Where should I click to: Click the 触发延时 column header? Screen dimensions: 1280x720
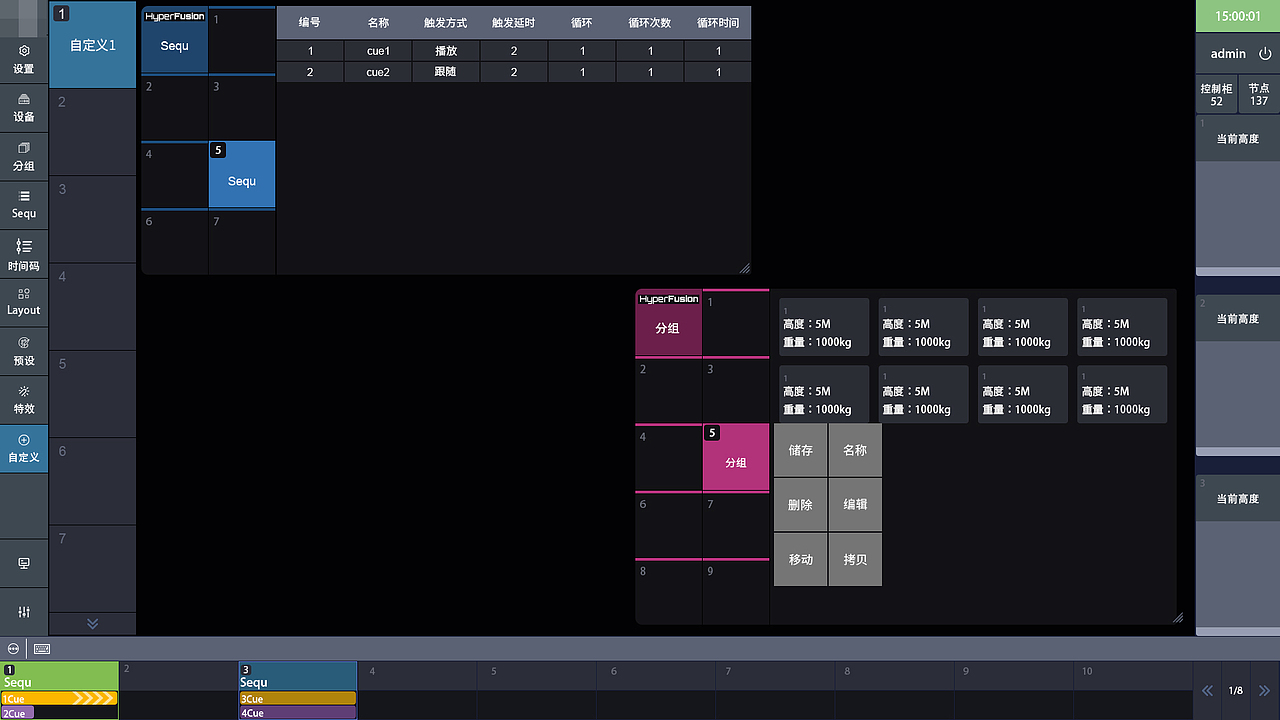(x=514, y=23)
